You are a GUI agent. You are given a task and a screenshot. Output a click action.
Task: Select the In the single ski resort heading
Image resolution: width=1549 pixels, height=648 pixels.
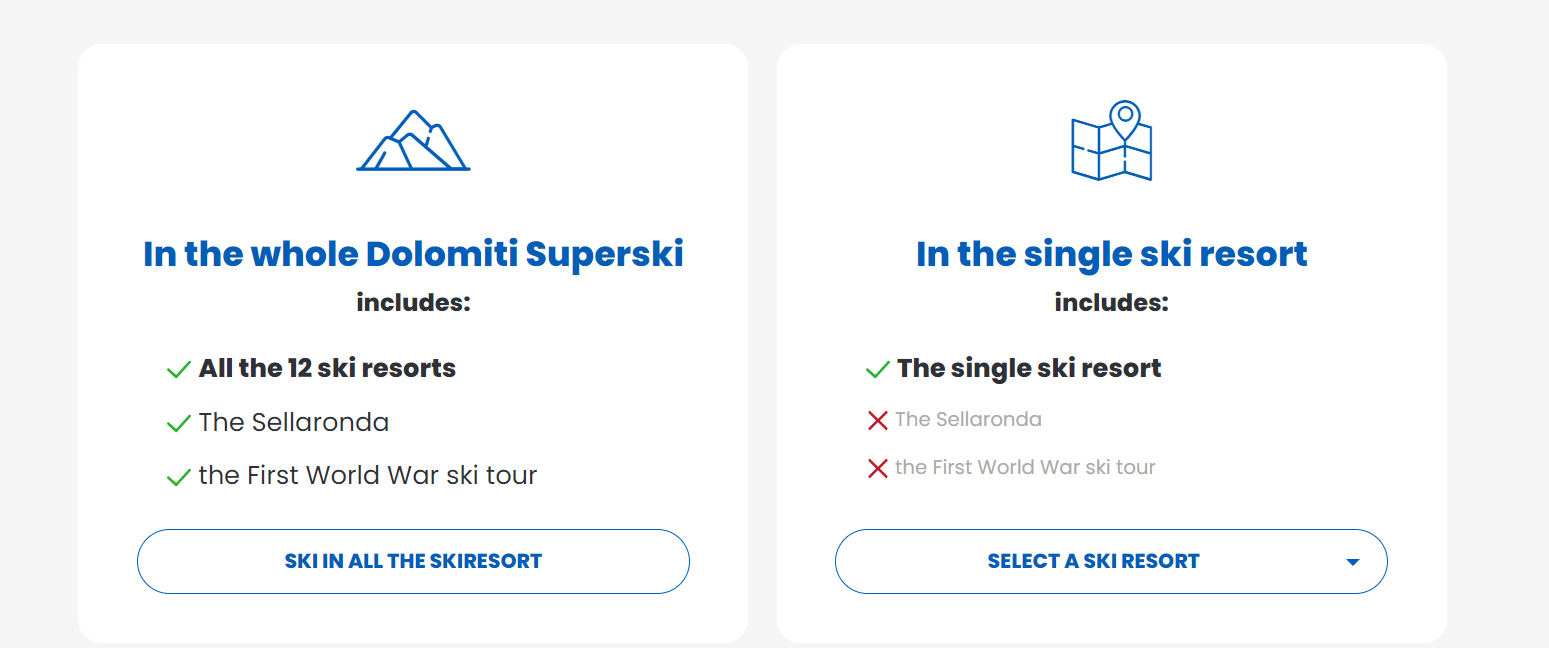click(1111, 254)
